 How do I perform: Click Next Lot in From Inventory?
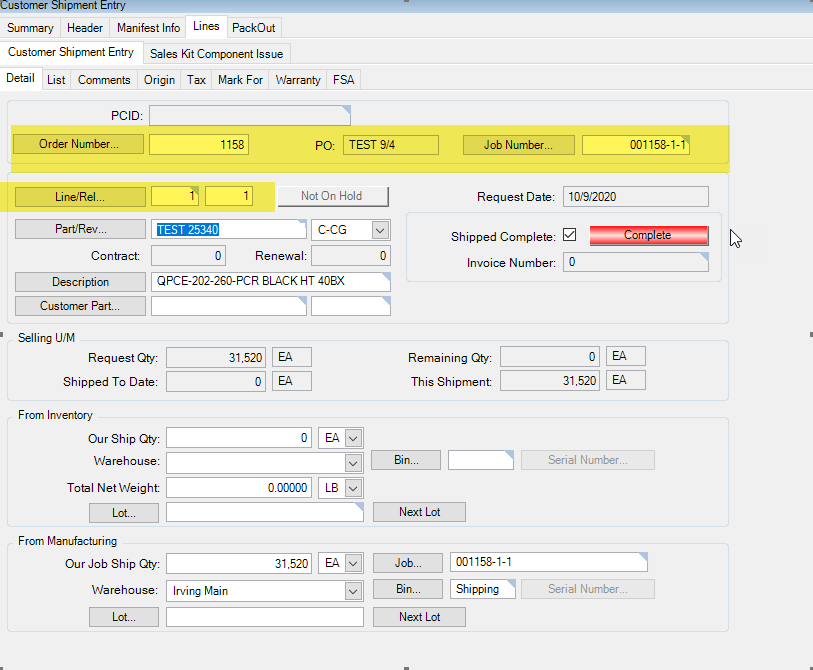click(x=419, y=512)
